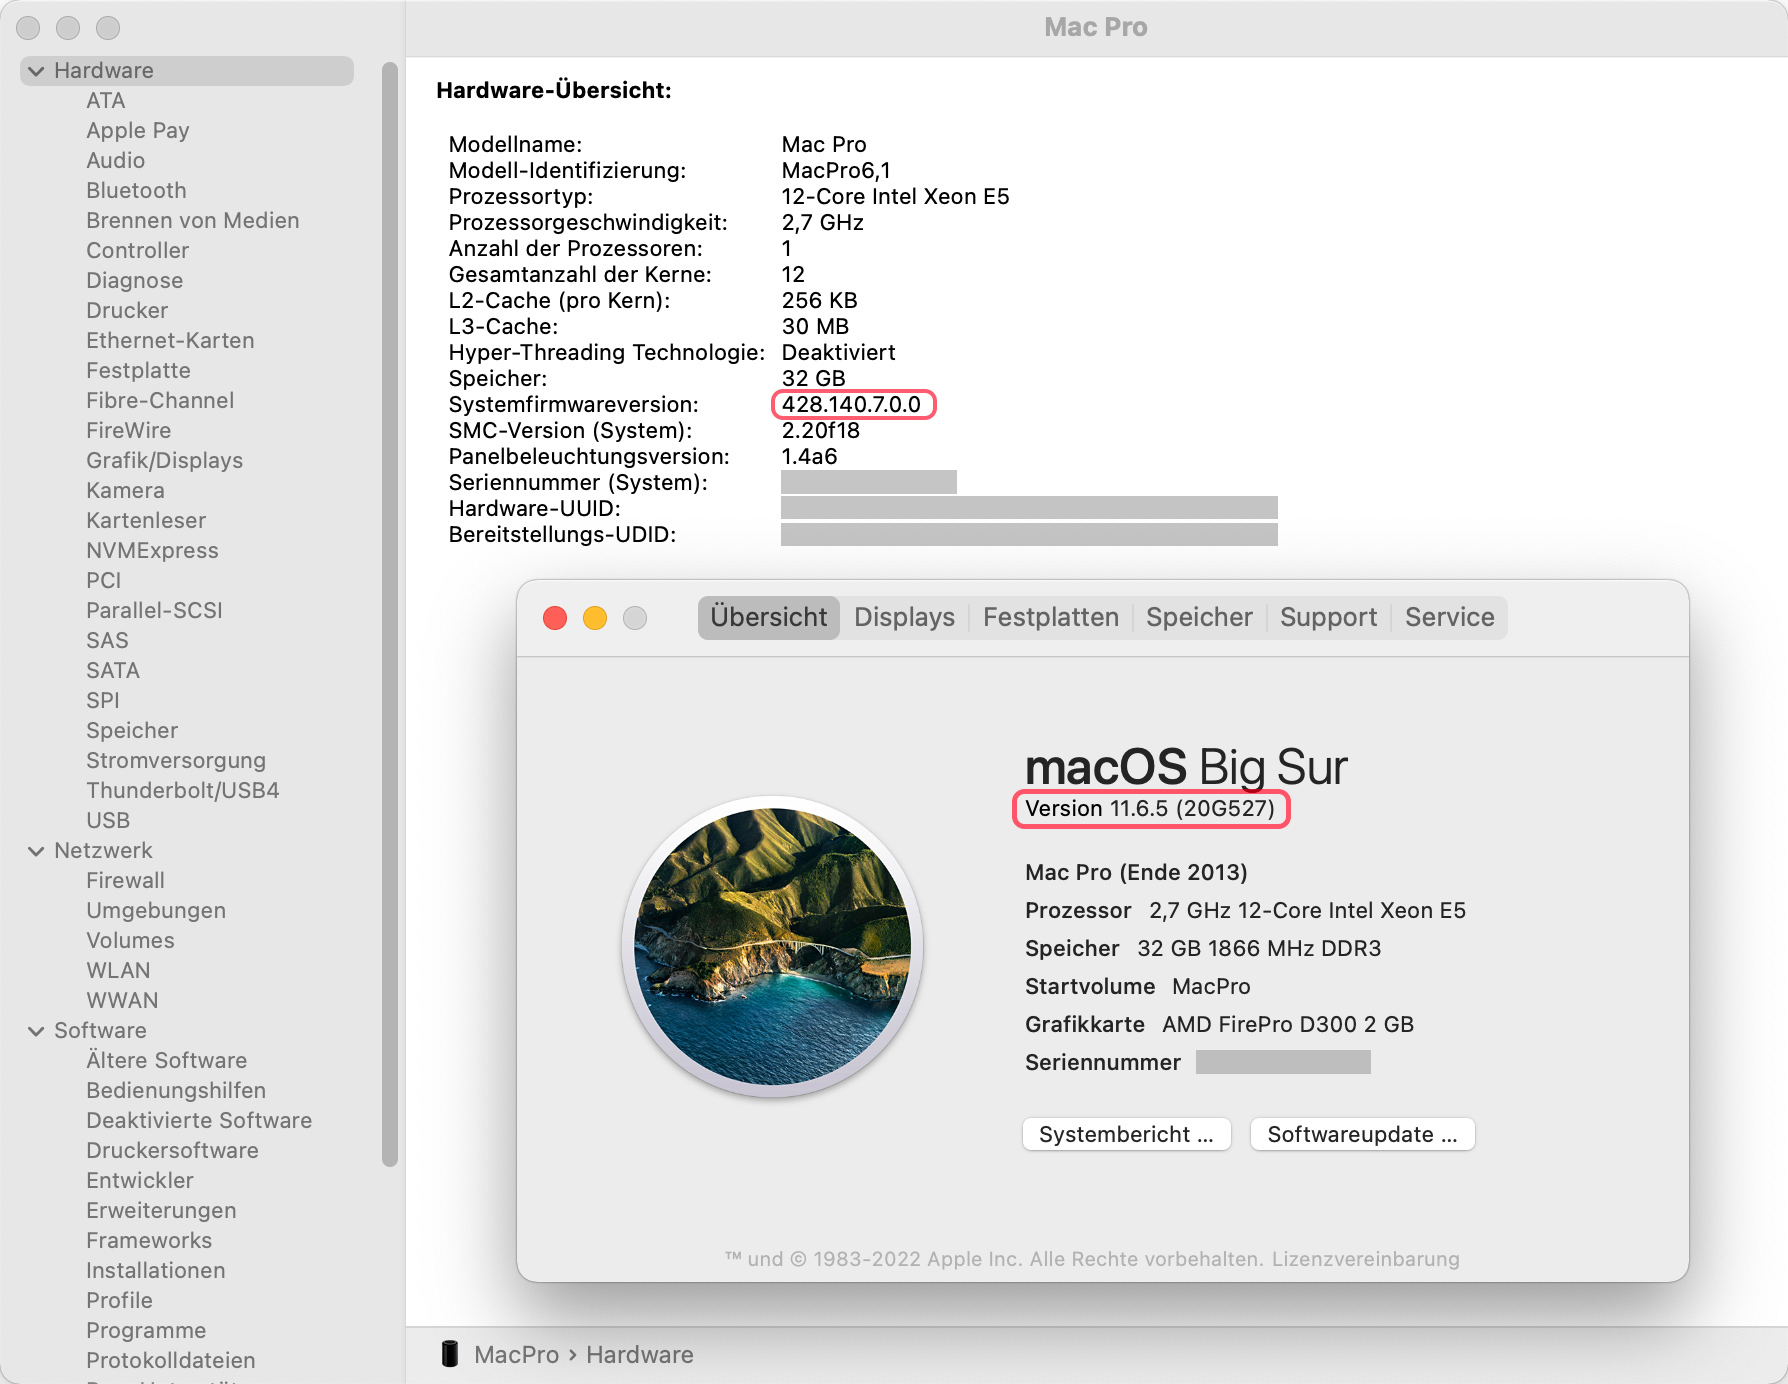
Task: Select SATA in the sidebar
Action: (113, 671)
